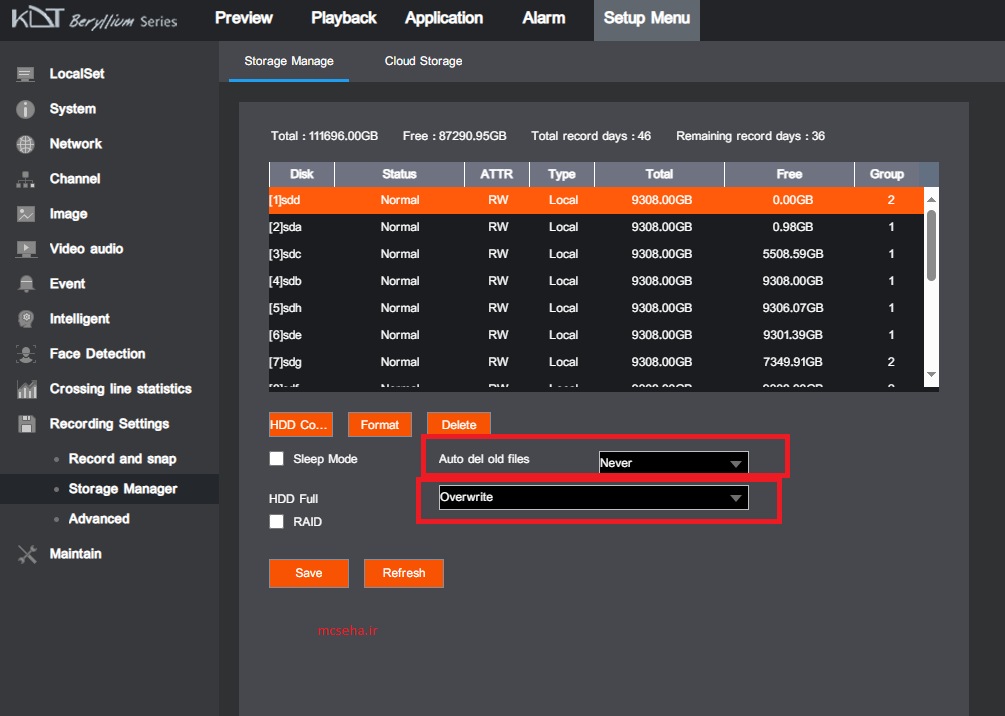This screenshot has height=716, width=1005.
Task: Collapse the Recording Settings section
Action: tap(109, 424)
